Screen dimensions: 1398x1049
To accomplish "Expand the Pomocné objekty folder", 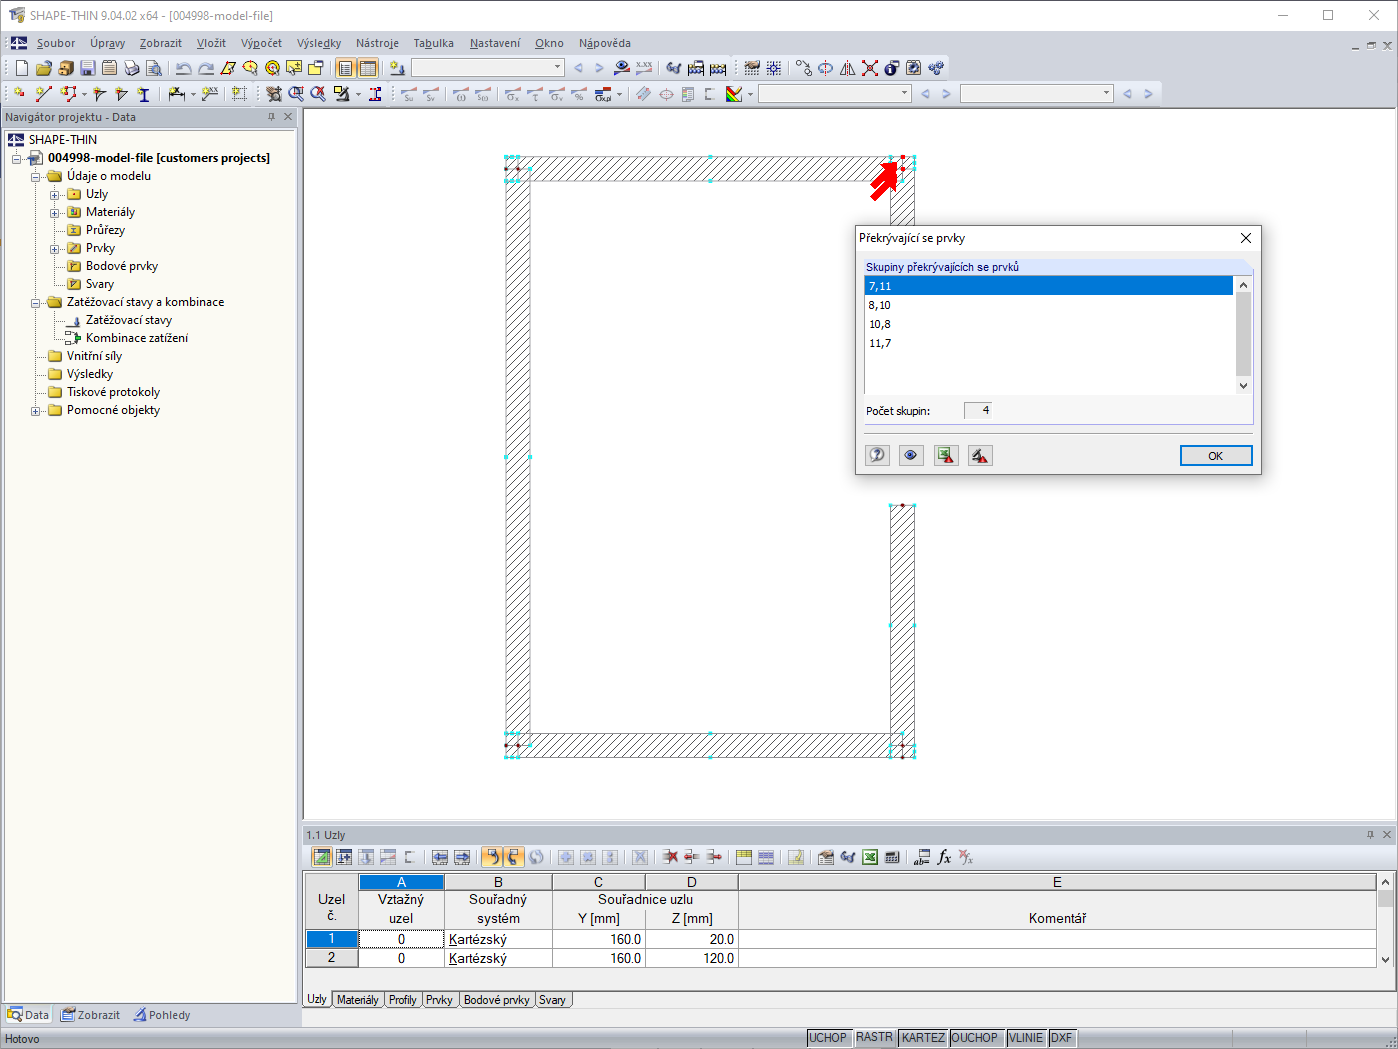I will [x=36, y=410].
